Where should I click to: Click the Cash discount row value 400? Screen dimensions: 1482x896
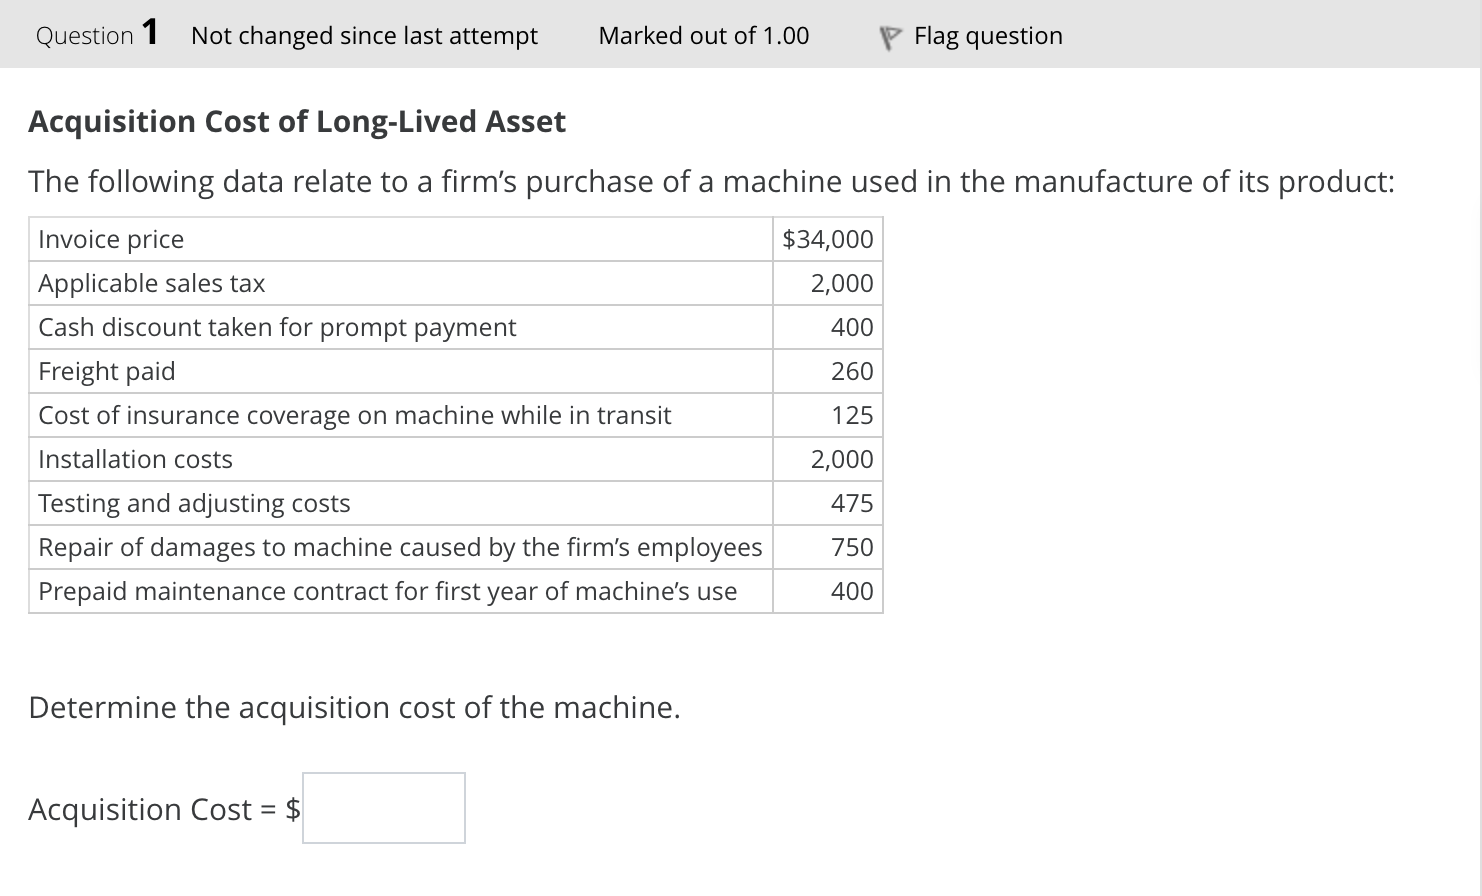coord(858,327)
